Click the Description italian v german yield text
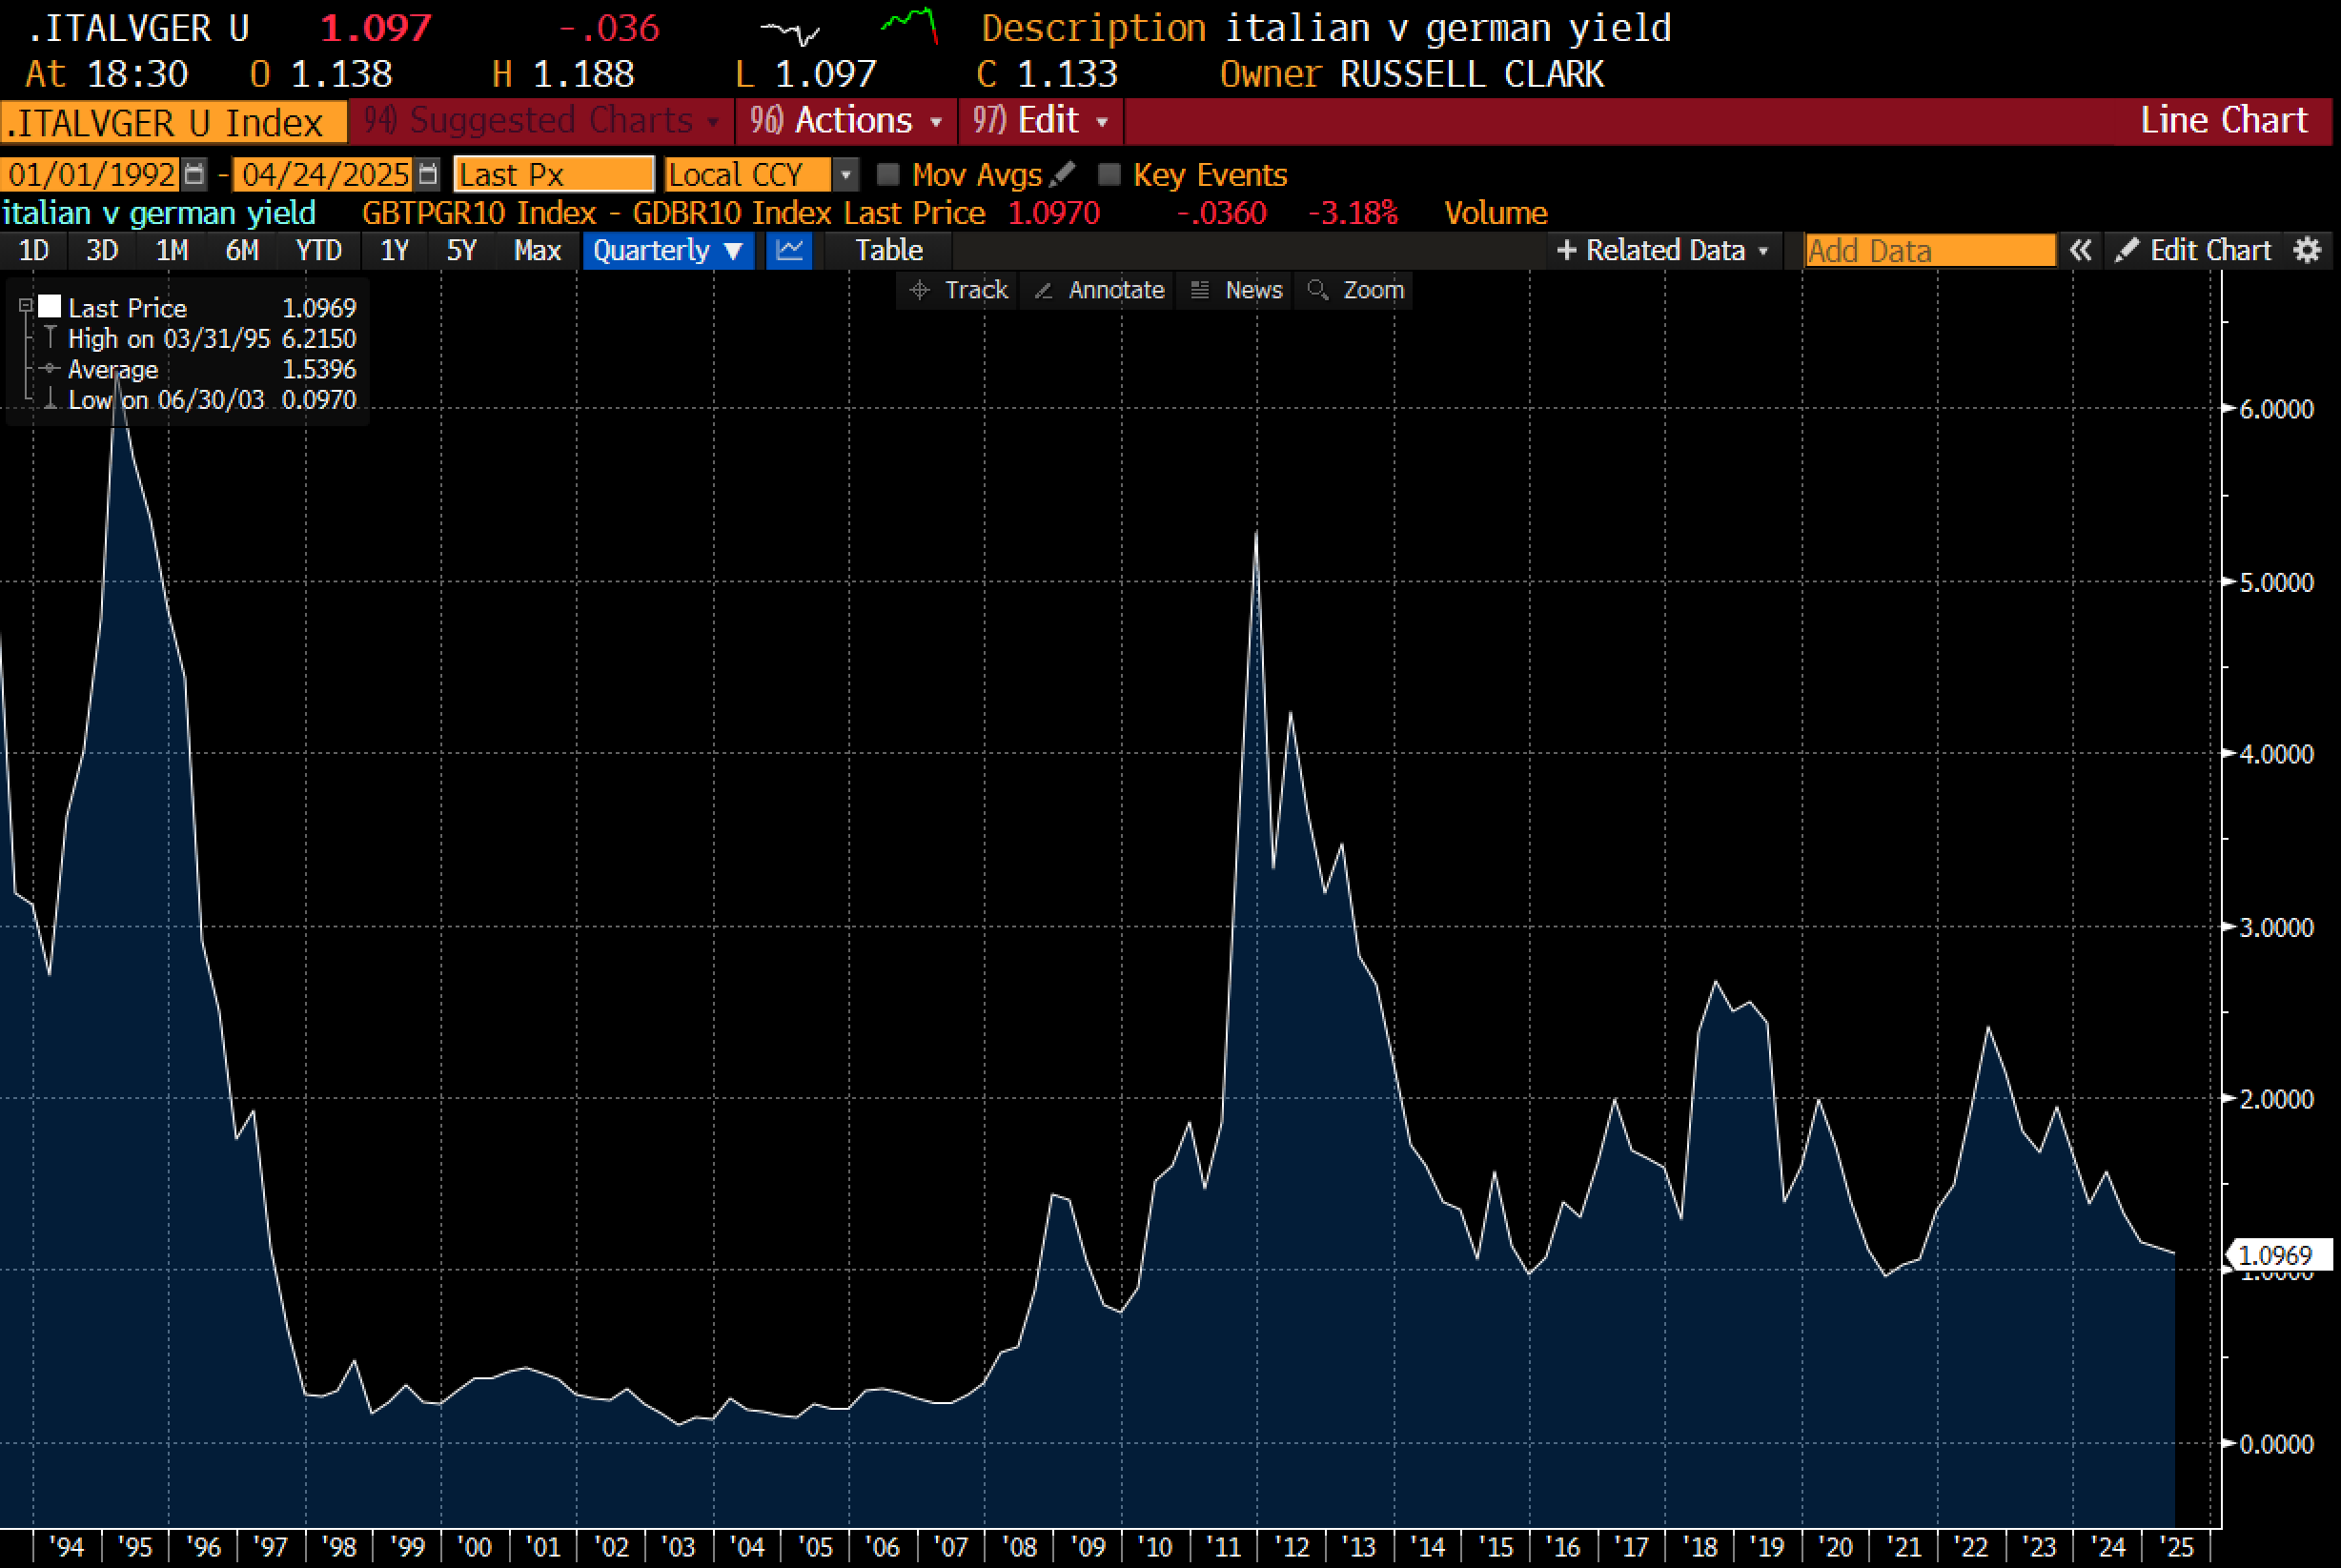Screen dimensions: 2341x1568 click(x=1326, y=28)
